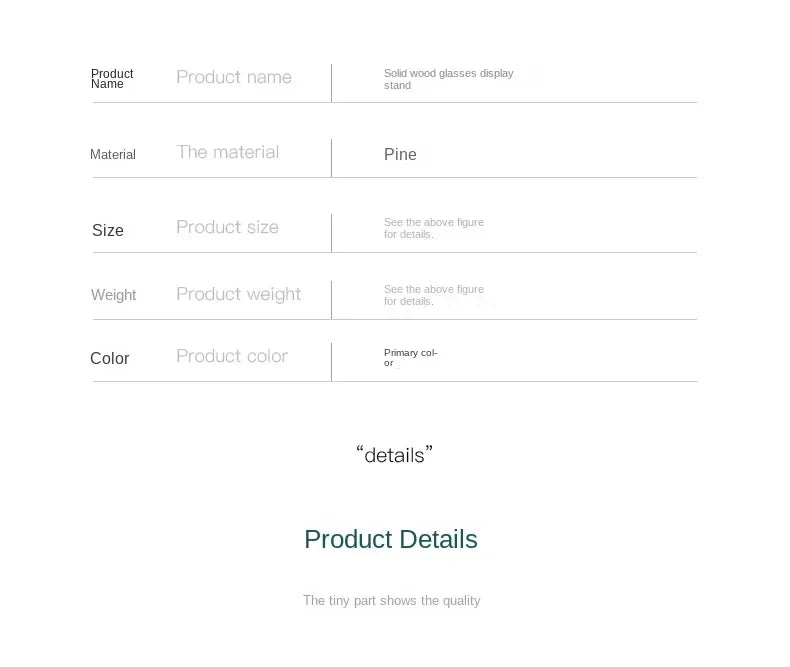Click the 'Weight' row label
This screenshot has width=790, height=667.
(x=113, y=295)
